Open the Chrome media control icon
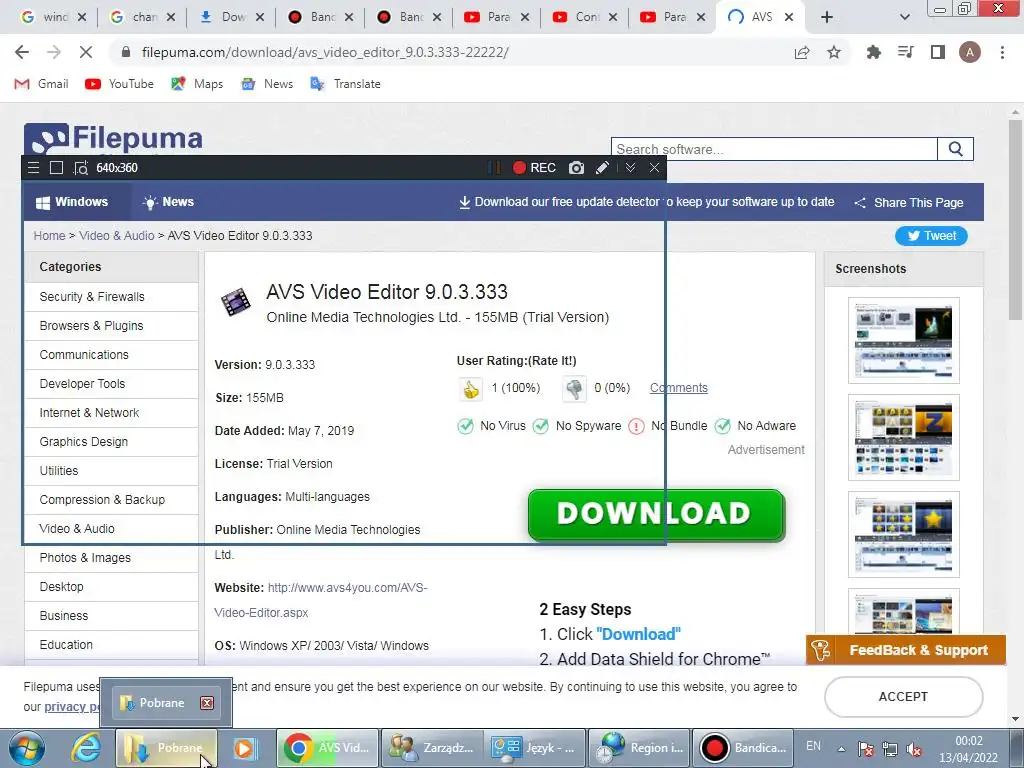Screen dimensions: 1024x768 906,52
